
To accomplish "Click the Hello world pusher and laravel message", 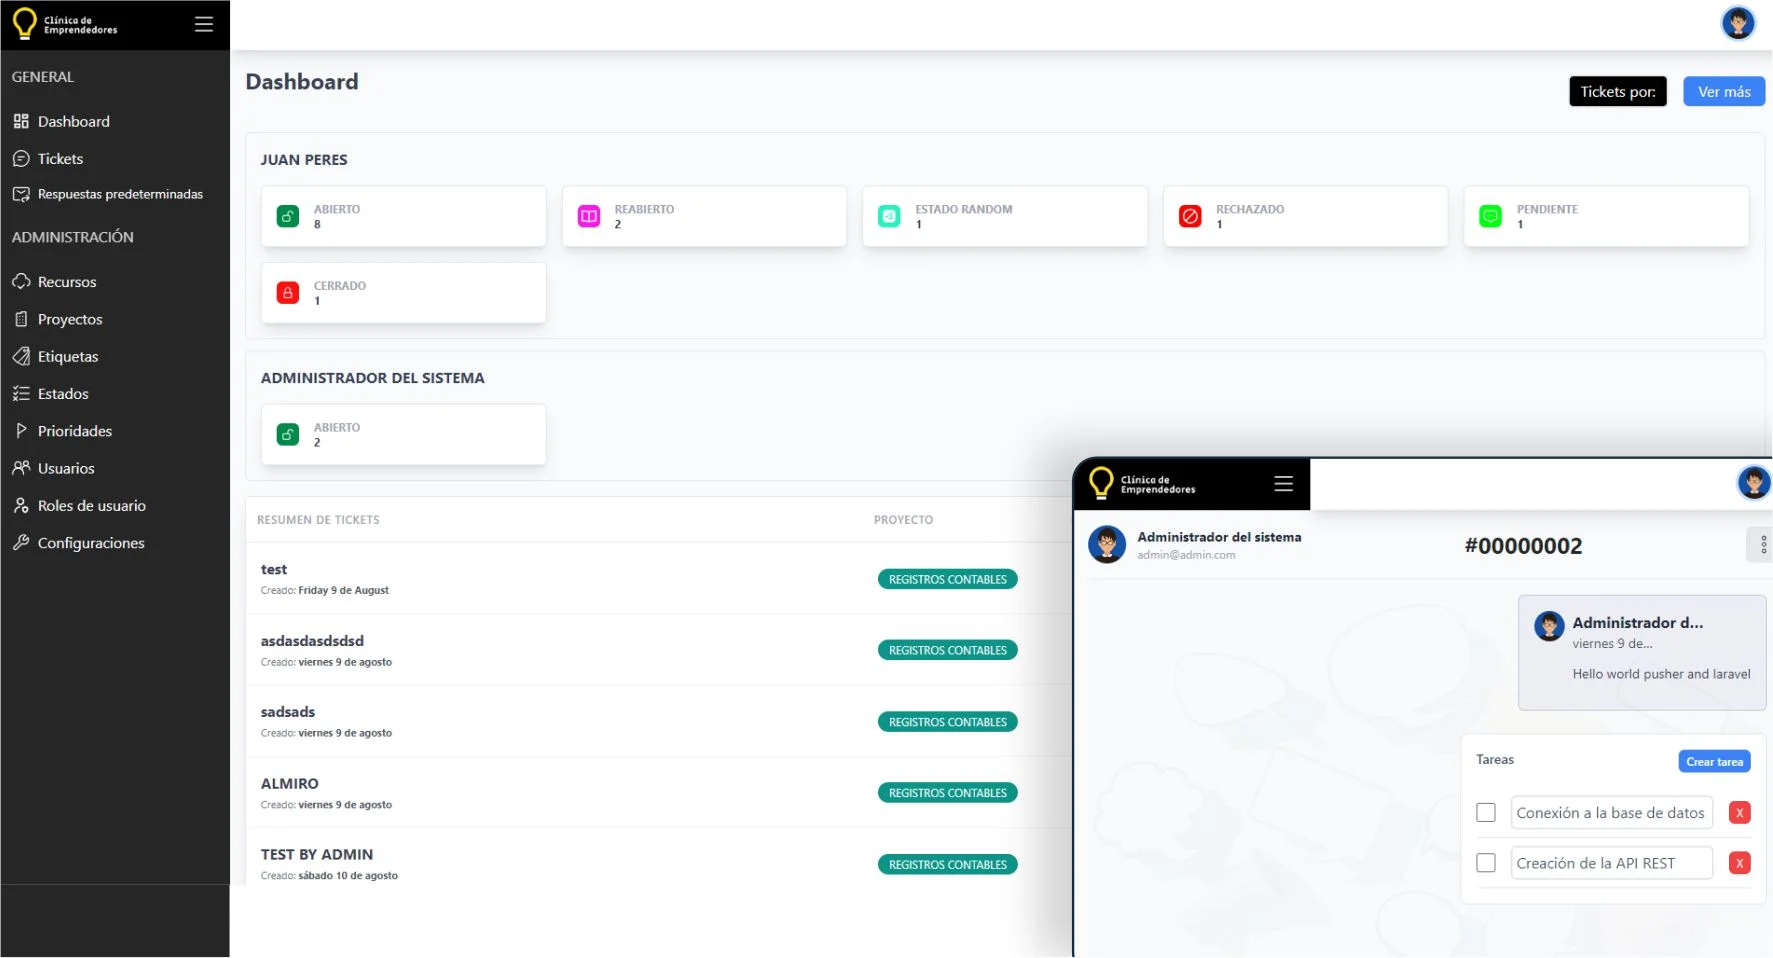I will click(1661, 674).
